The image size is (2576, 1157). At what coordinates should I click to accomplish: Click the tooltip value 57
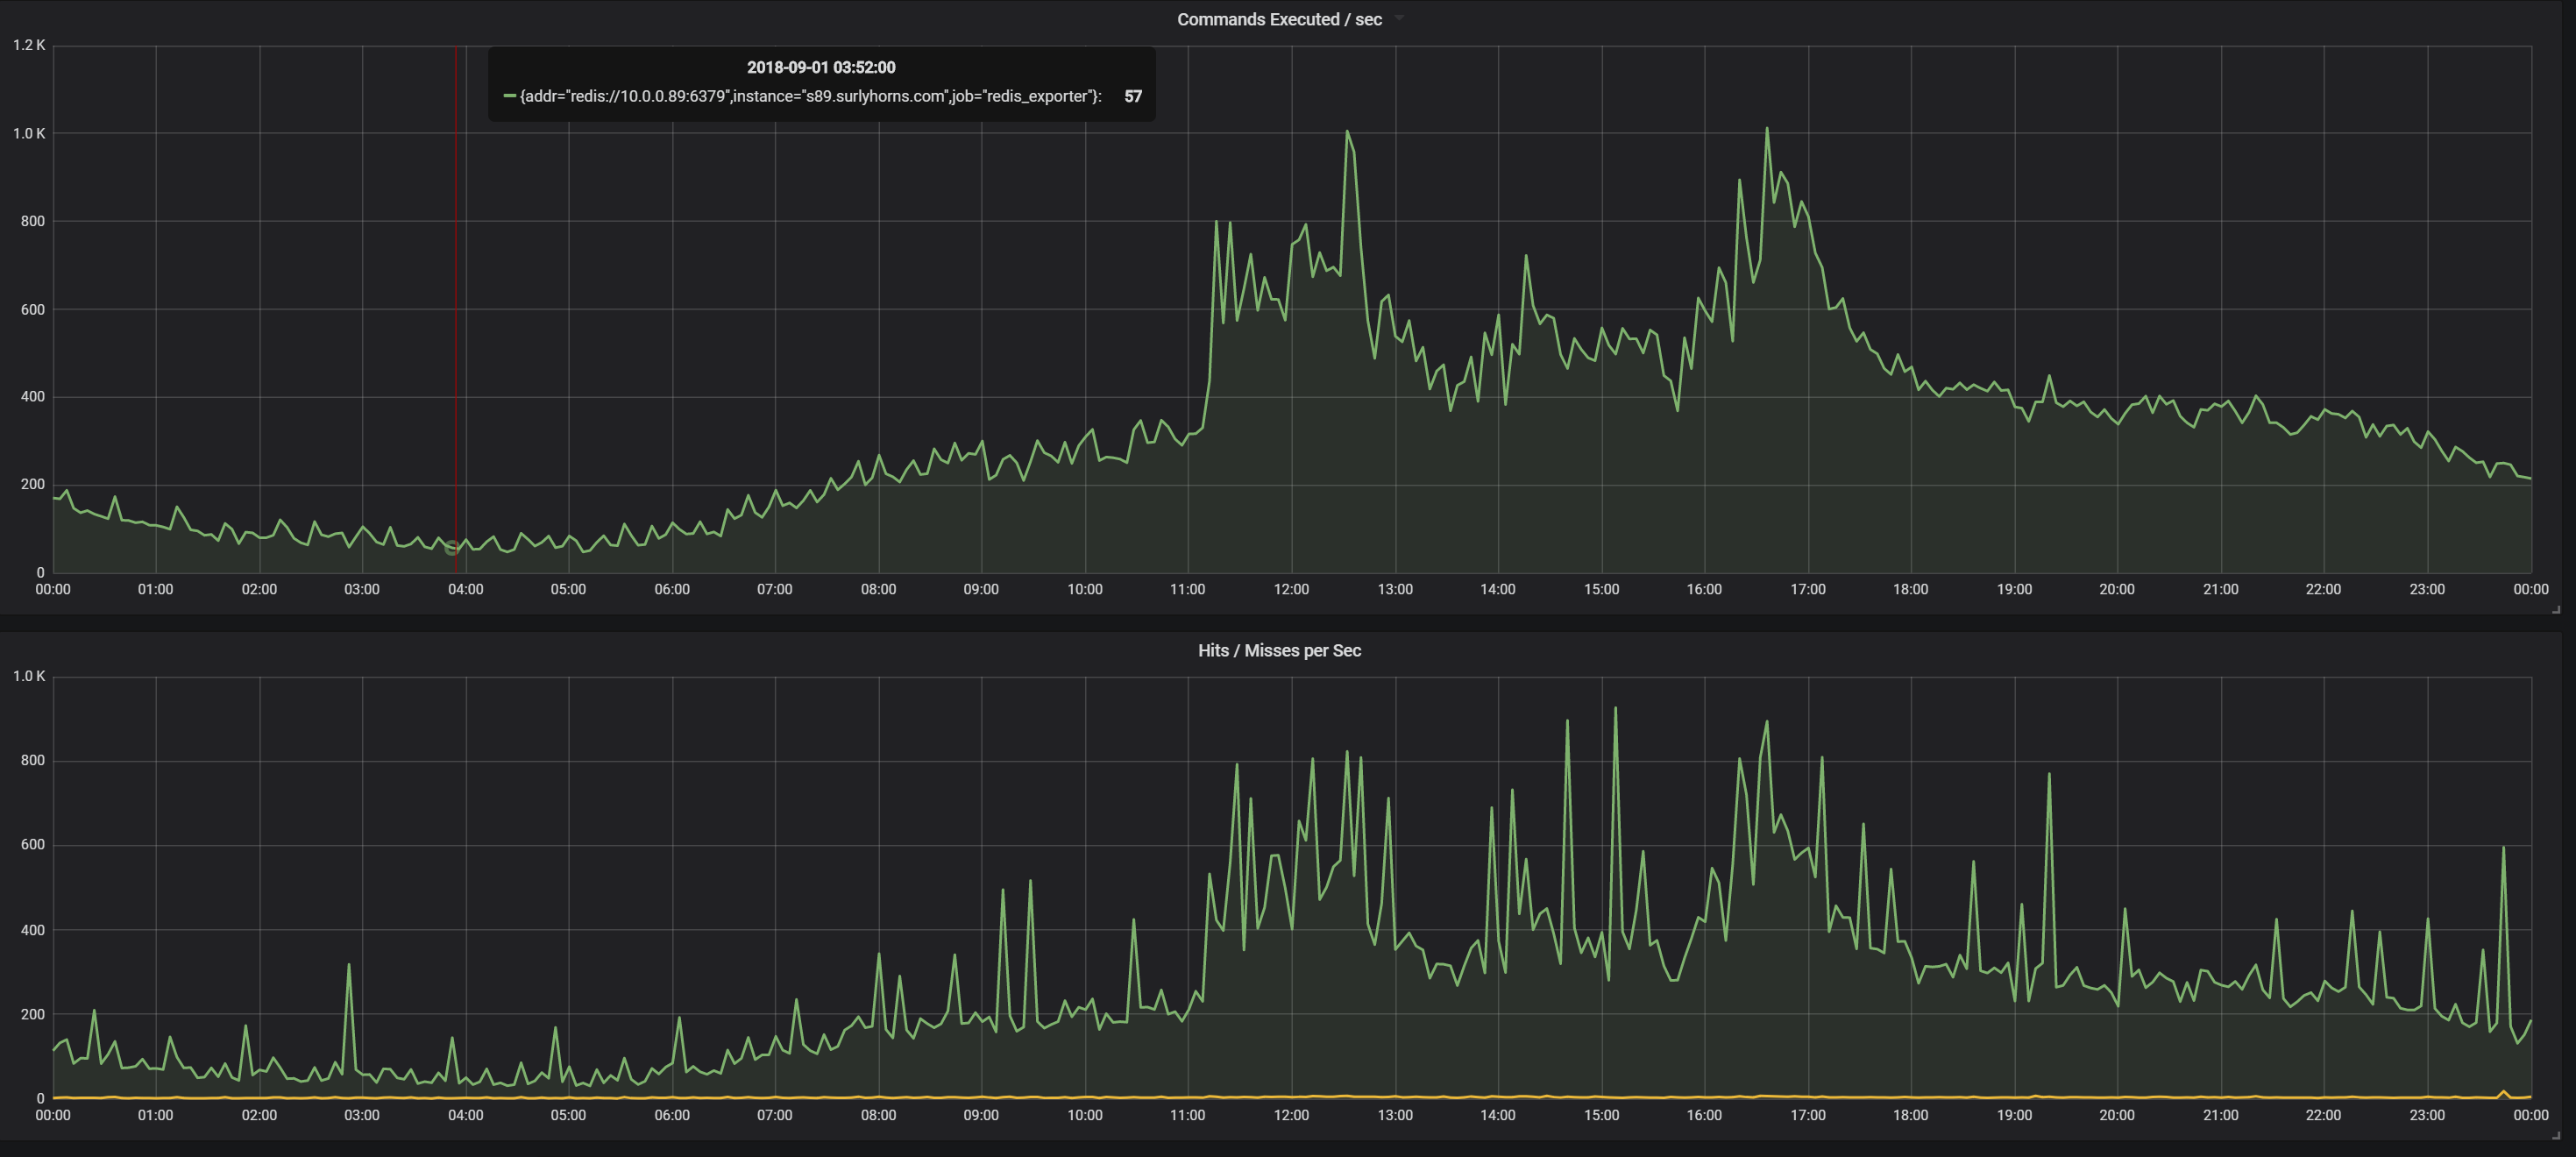(x=1132, y=96)
